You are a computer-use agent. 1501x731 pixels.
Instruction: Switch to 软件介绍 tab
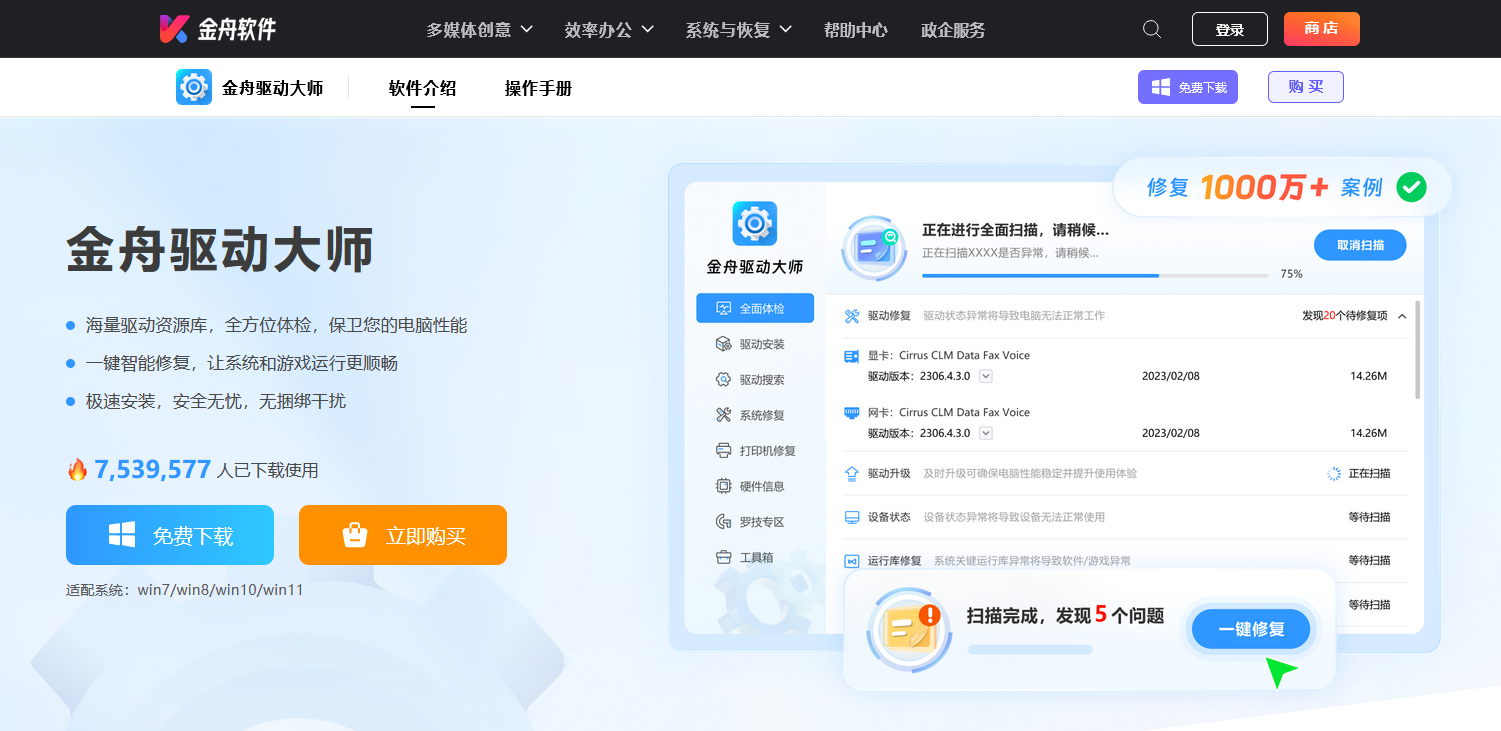point(423,88)
